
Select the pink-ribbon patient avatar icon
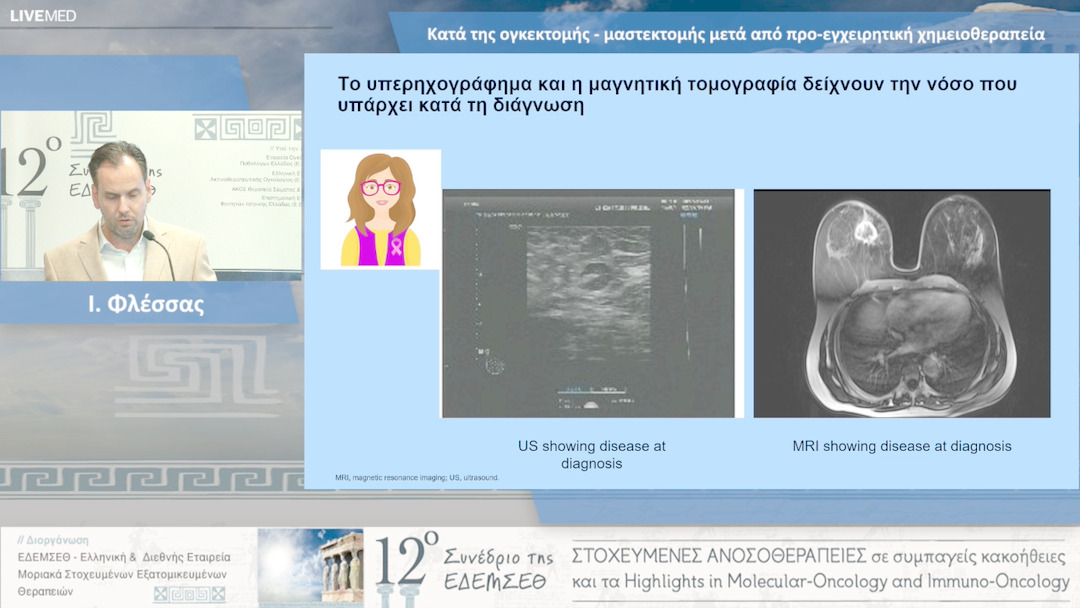click(x=380, y=210)
